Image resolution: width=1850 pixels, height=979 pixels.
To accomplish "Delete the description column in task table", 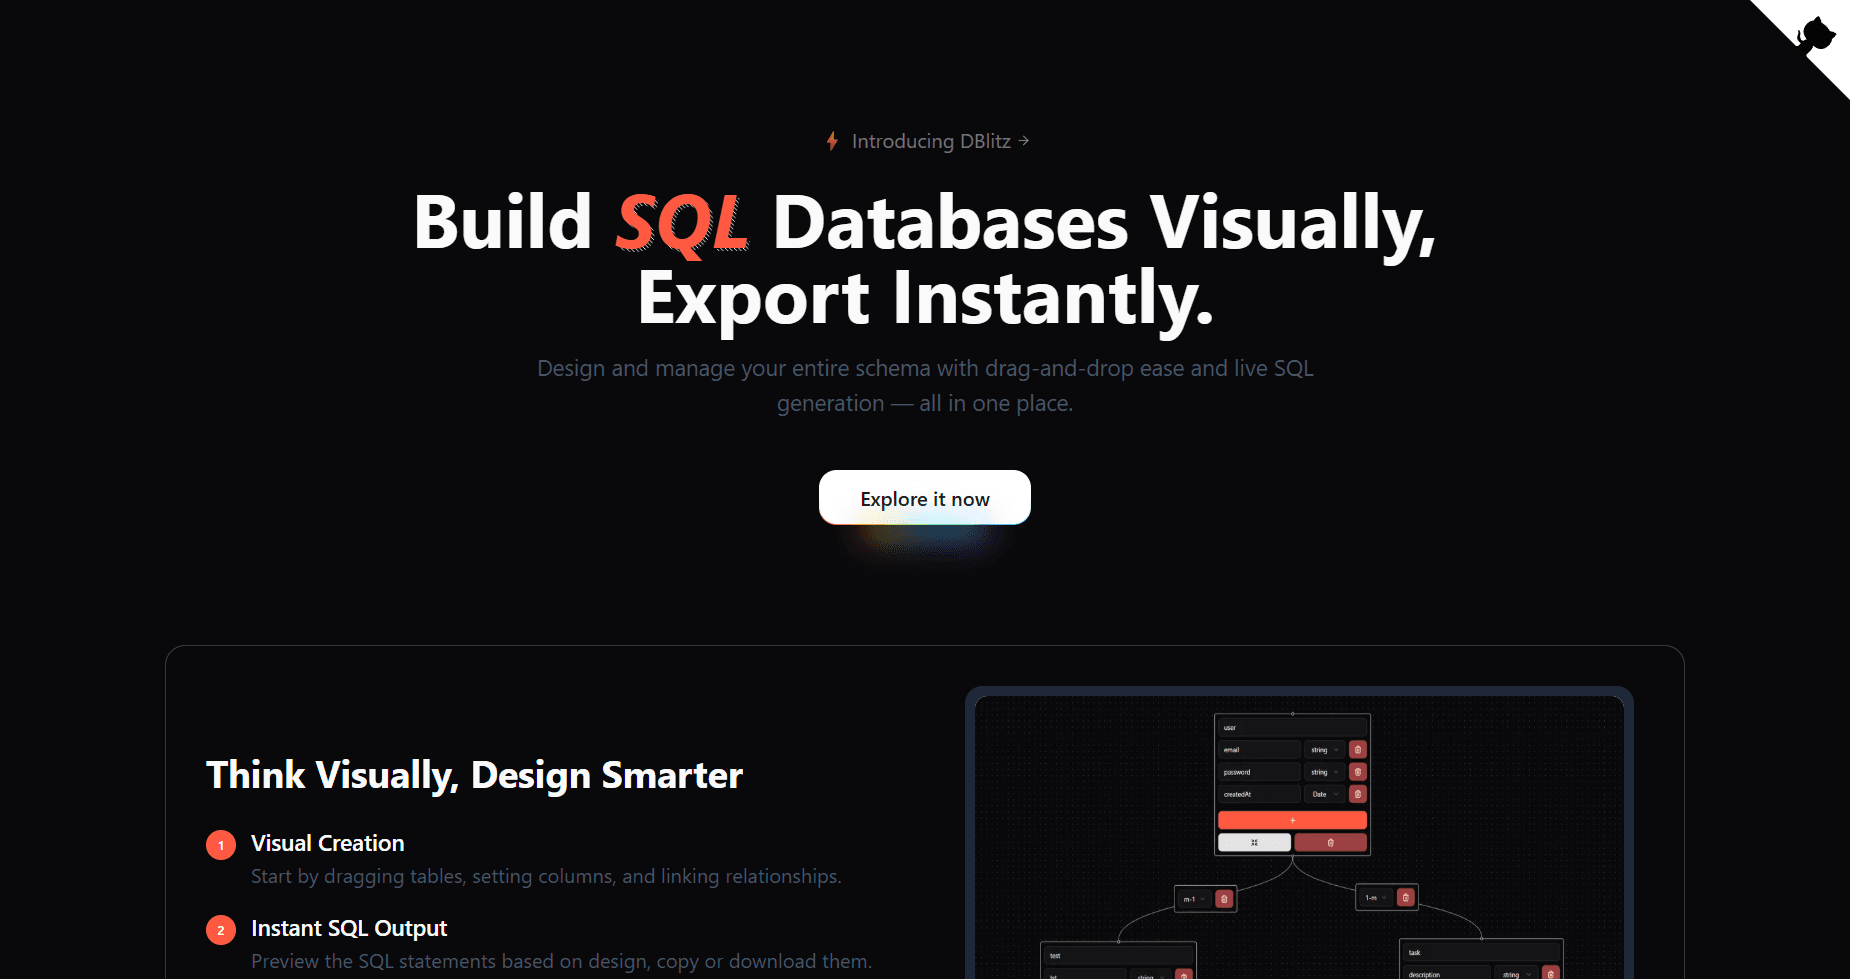I will [1551, 974].
